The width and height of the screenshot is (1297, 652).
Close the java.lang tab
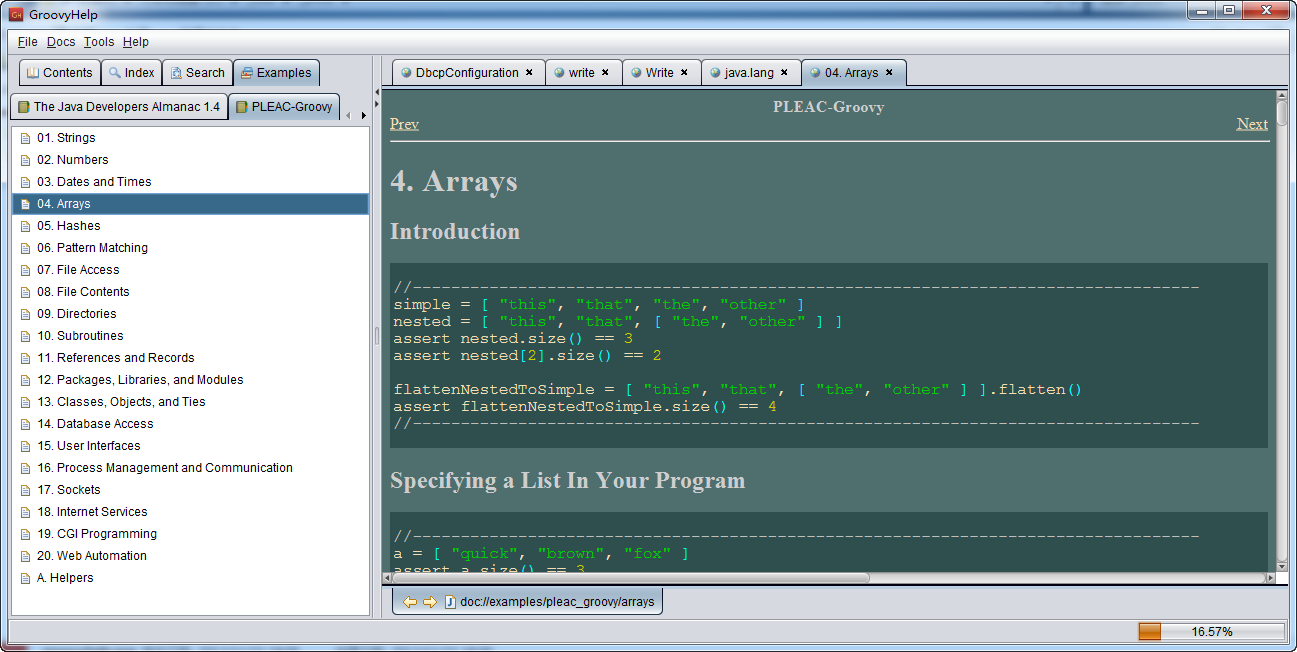(x=784, y=73)
